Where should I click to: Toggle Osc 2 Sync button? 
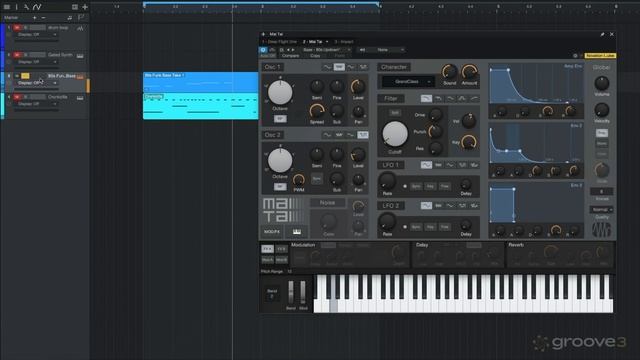pos(316,179)
